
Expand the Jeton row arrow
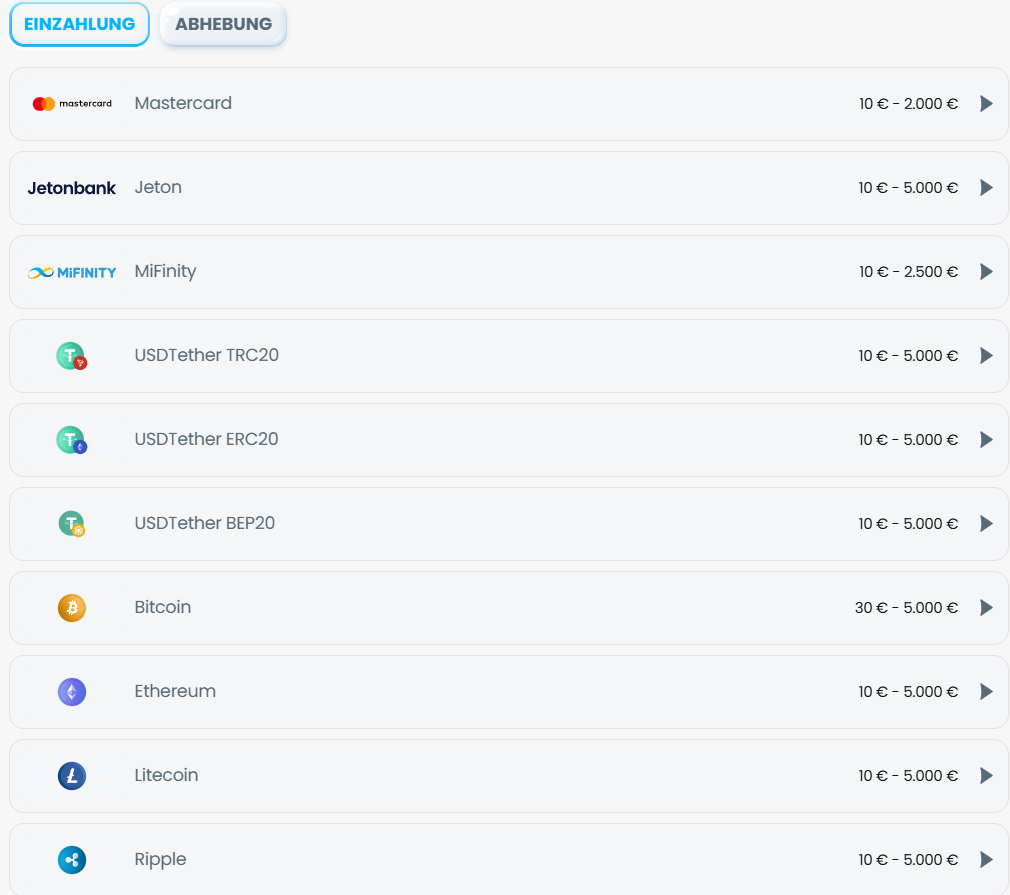pyautogui.click(x=986, y=188)
